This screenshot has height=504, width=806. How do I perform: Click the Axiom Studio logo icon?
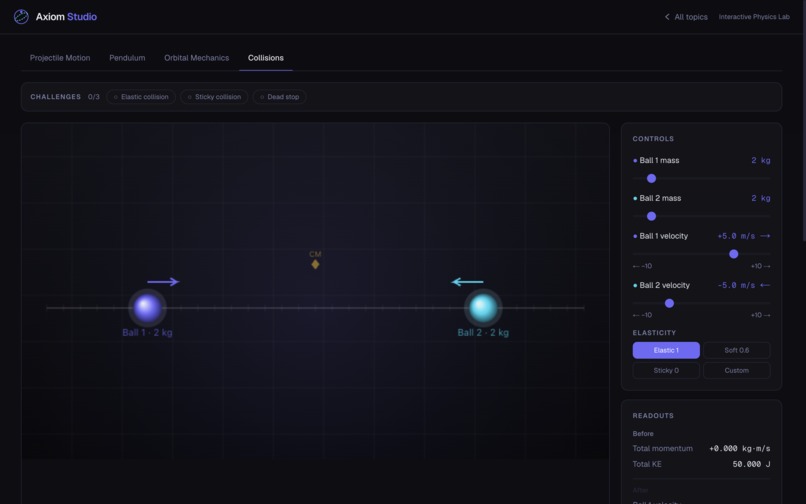[x=21, y=16]
